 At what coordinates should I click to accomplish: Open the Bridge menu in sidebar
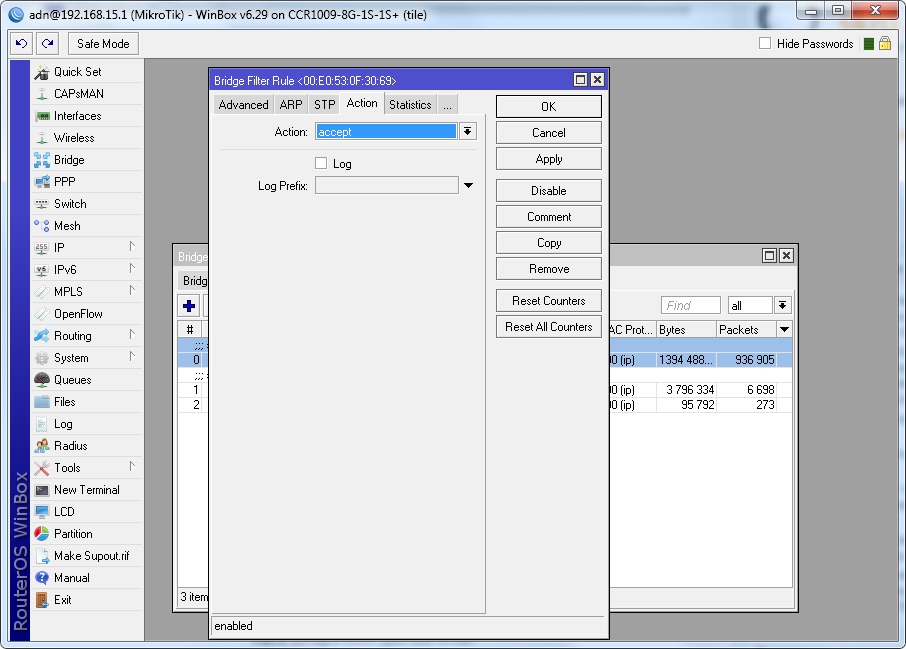(x=68, y=160)
